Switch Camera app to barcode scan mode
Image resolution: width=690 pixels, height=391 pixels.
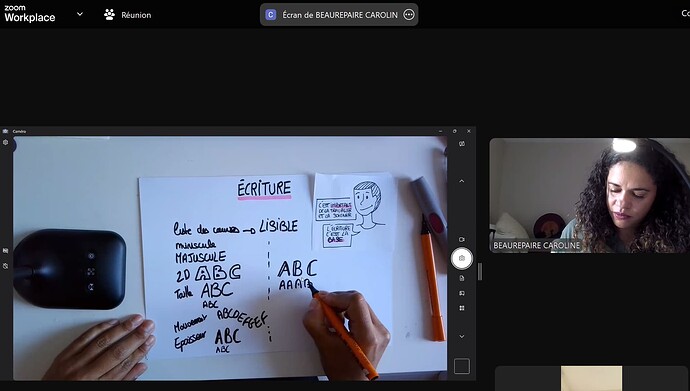click(x=462, y=308)
